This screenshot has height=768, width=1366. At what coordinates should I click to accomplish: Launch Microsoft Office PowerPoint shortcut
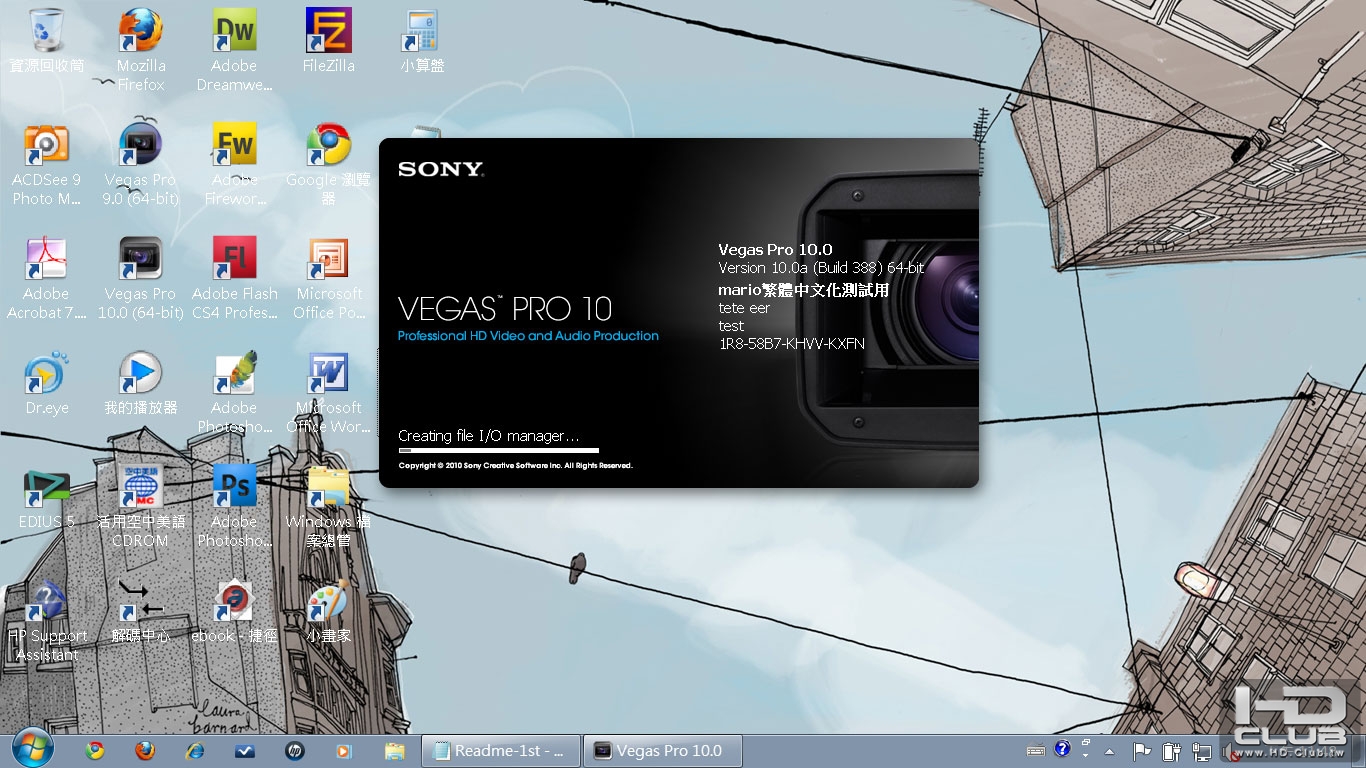[328, 259]
